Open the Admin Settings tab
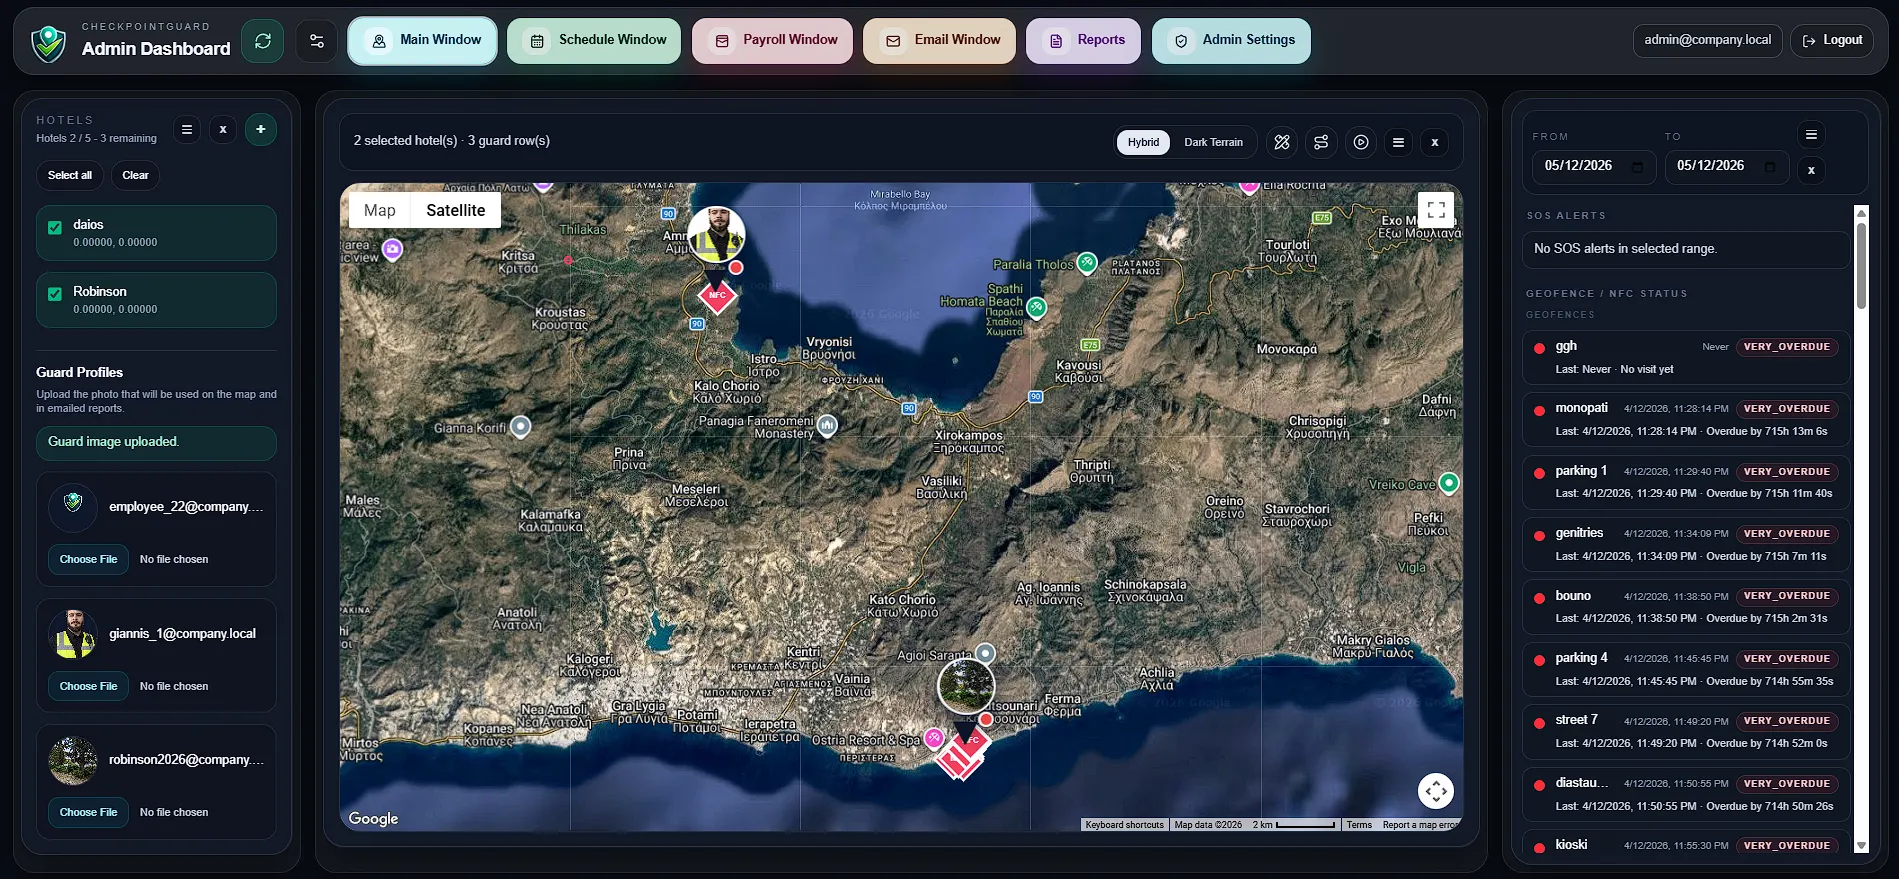Viewport: 1899px width, 879px height. [1231, 41]
